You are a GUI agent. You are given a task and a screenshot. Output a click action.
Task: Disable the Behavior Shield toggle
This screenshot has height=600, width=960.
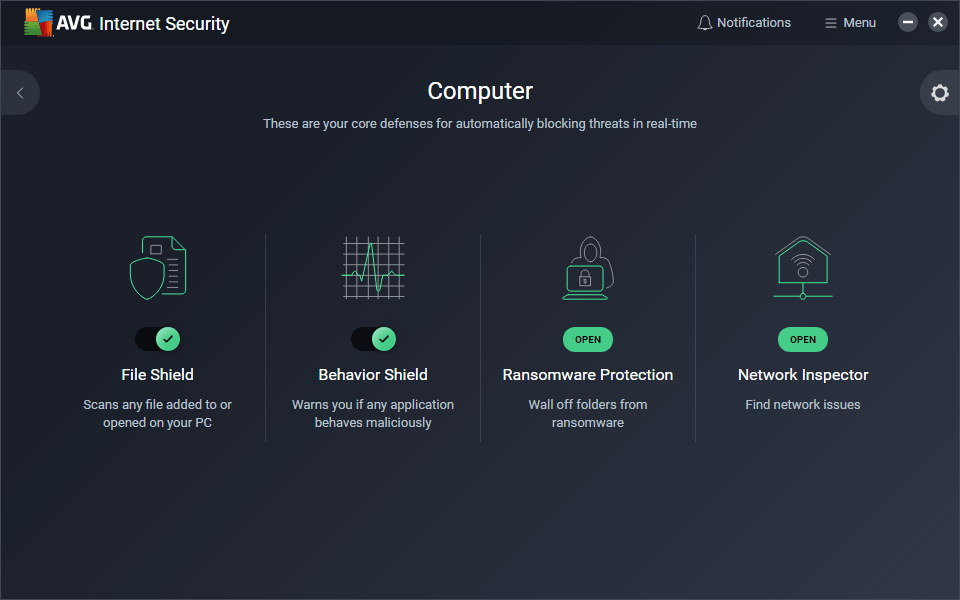[x=373, y=339]
